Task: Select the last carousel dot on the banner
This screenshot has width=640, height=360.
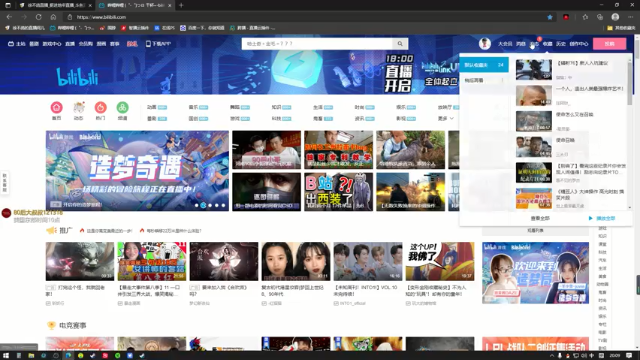Action: [x=223, y=205]
